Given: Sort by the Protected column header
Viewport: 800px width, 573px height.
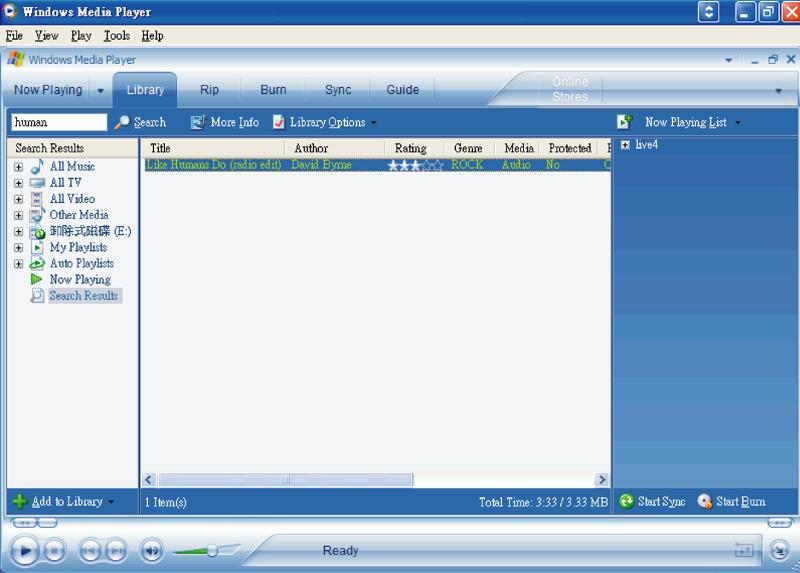Looking at the screenshot, I should click(569, 148).
